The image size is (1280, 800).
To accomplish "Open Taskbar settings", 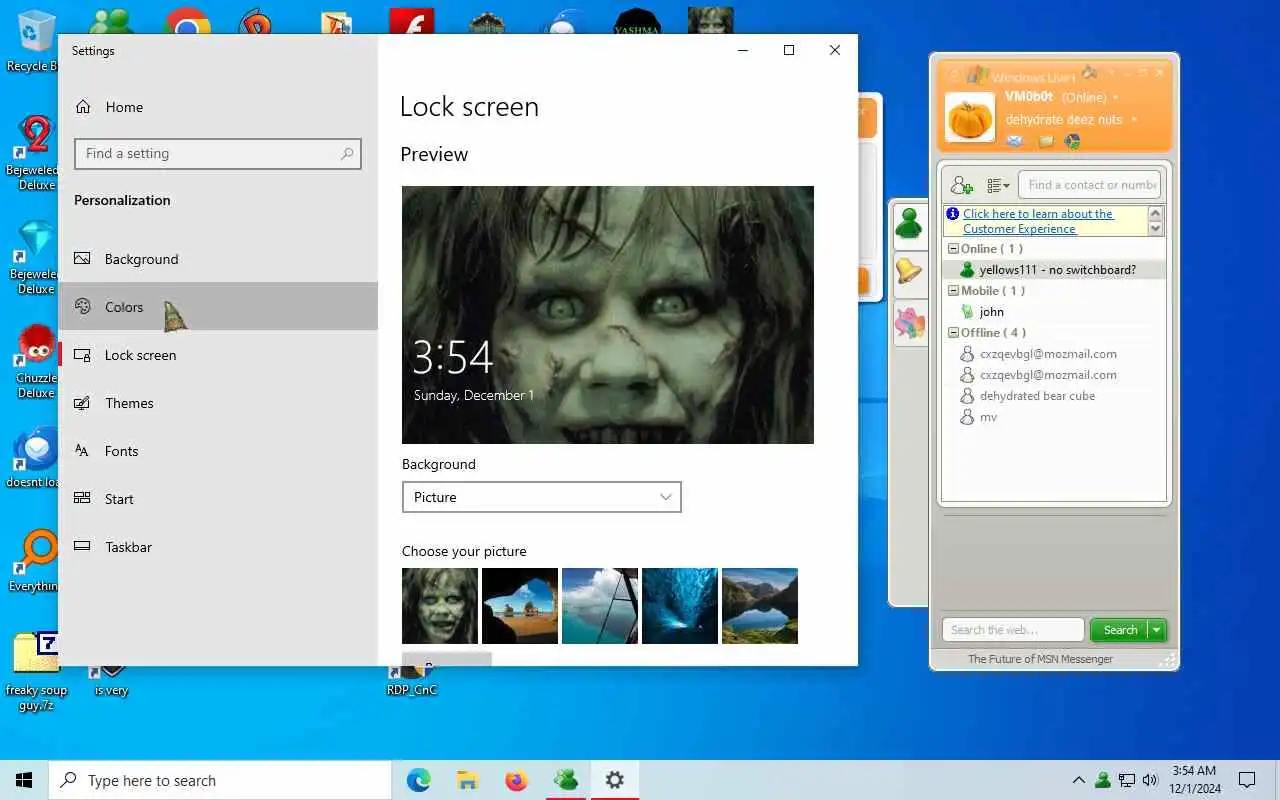I will point(218,547).
